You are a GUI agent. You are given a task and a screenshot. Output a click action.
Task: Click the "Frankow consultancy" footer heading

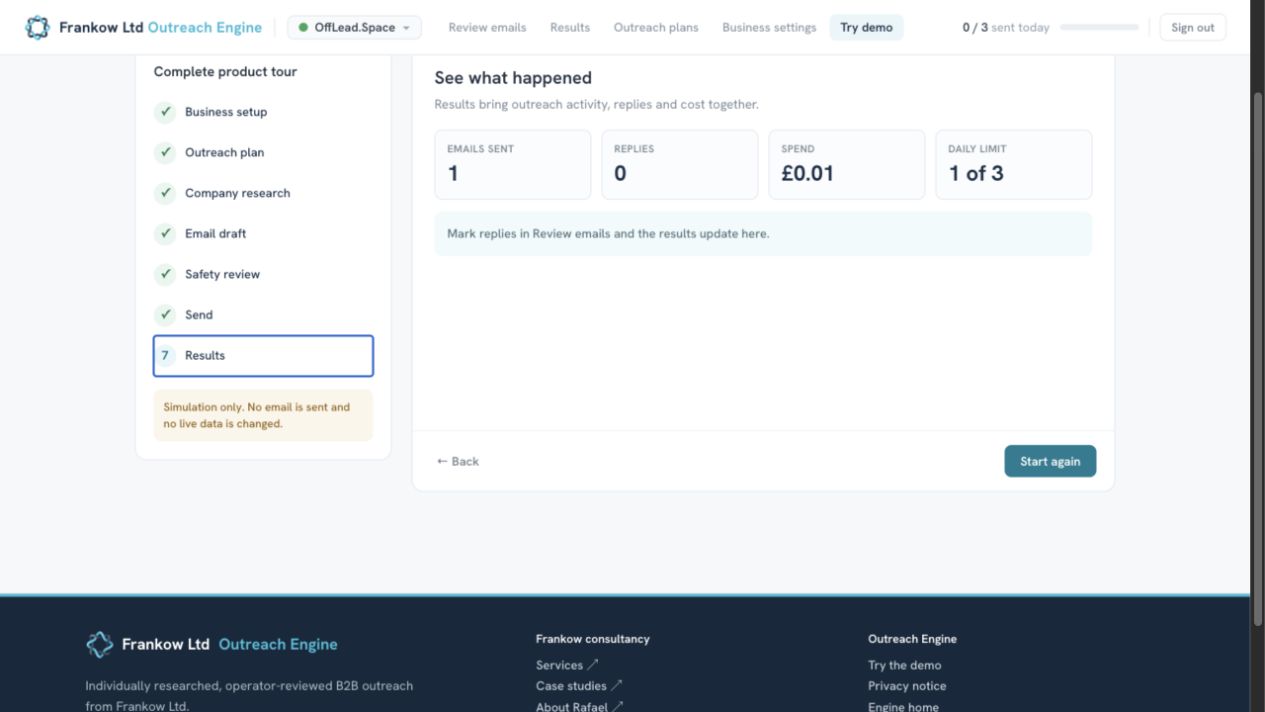592,639
